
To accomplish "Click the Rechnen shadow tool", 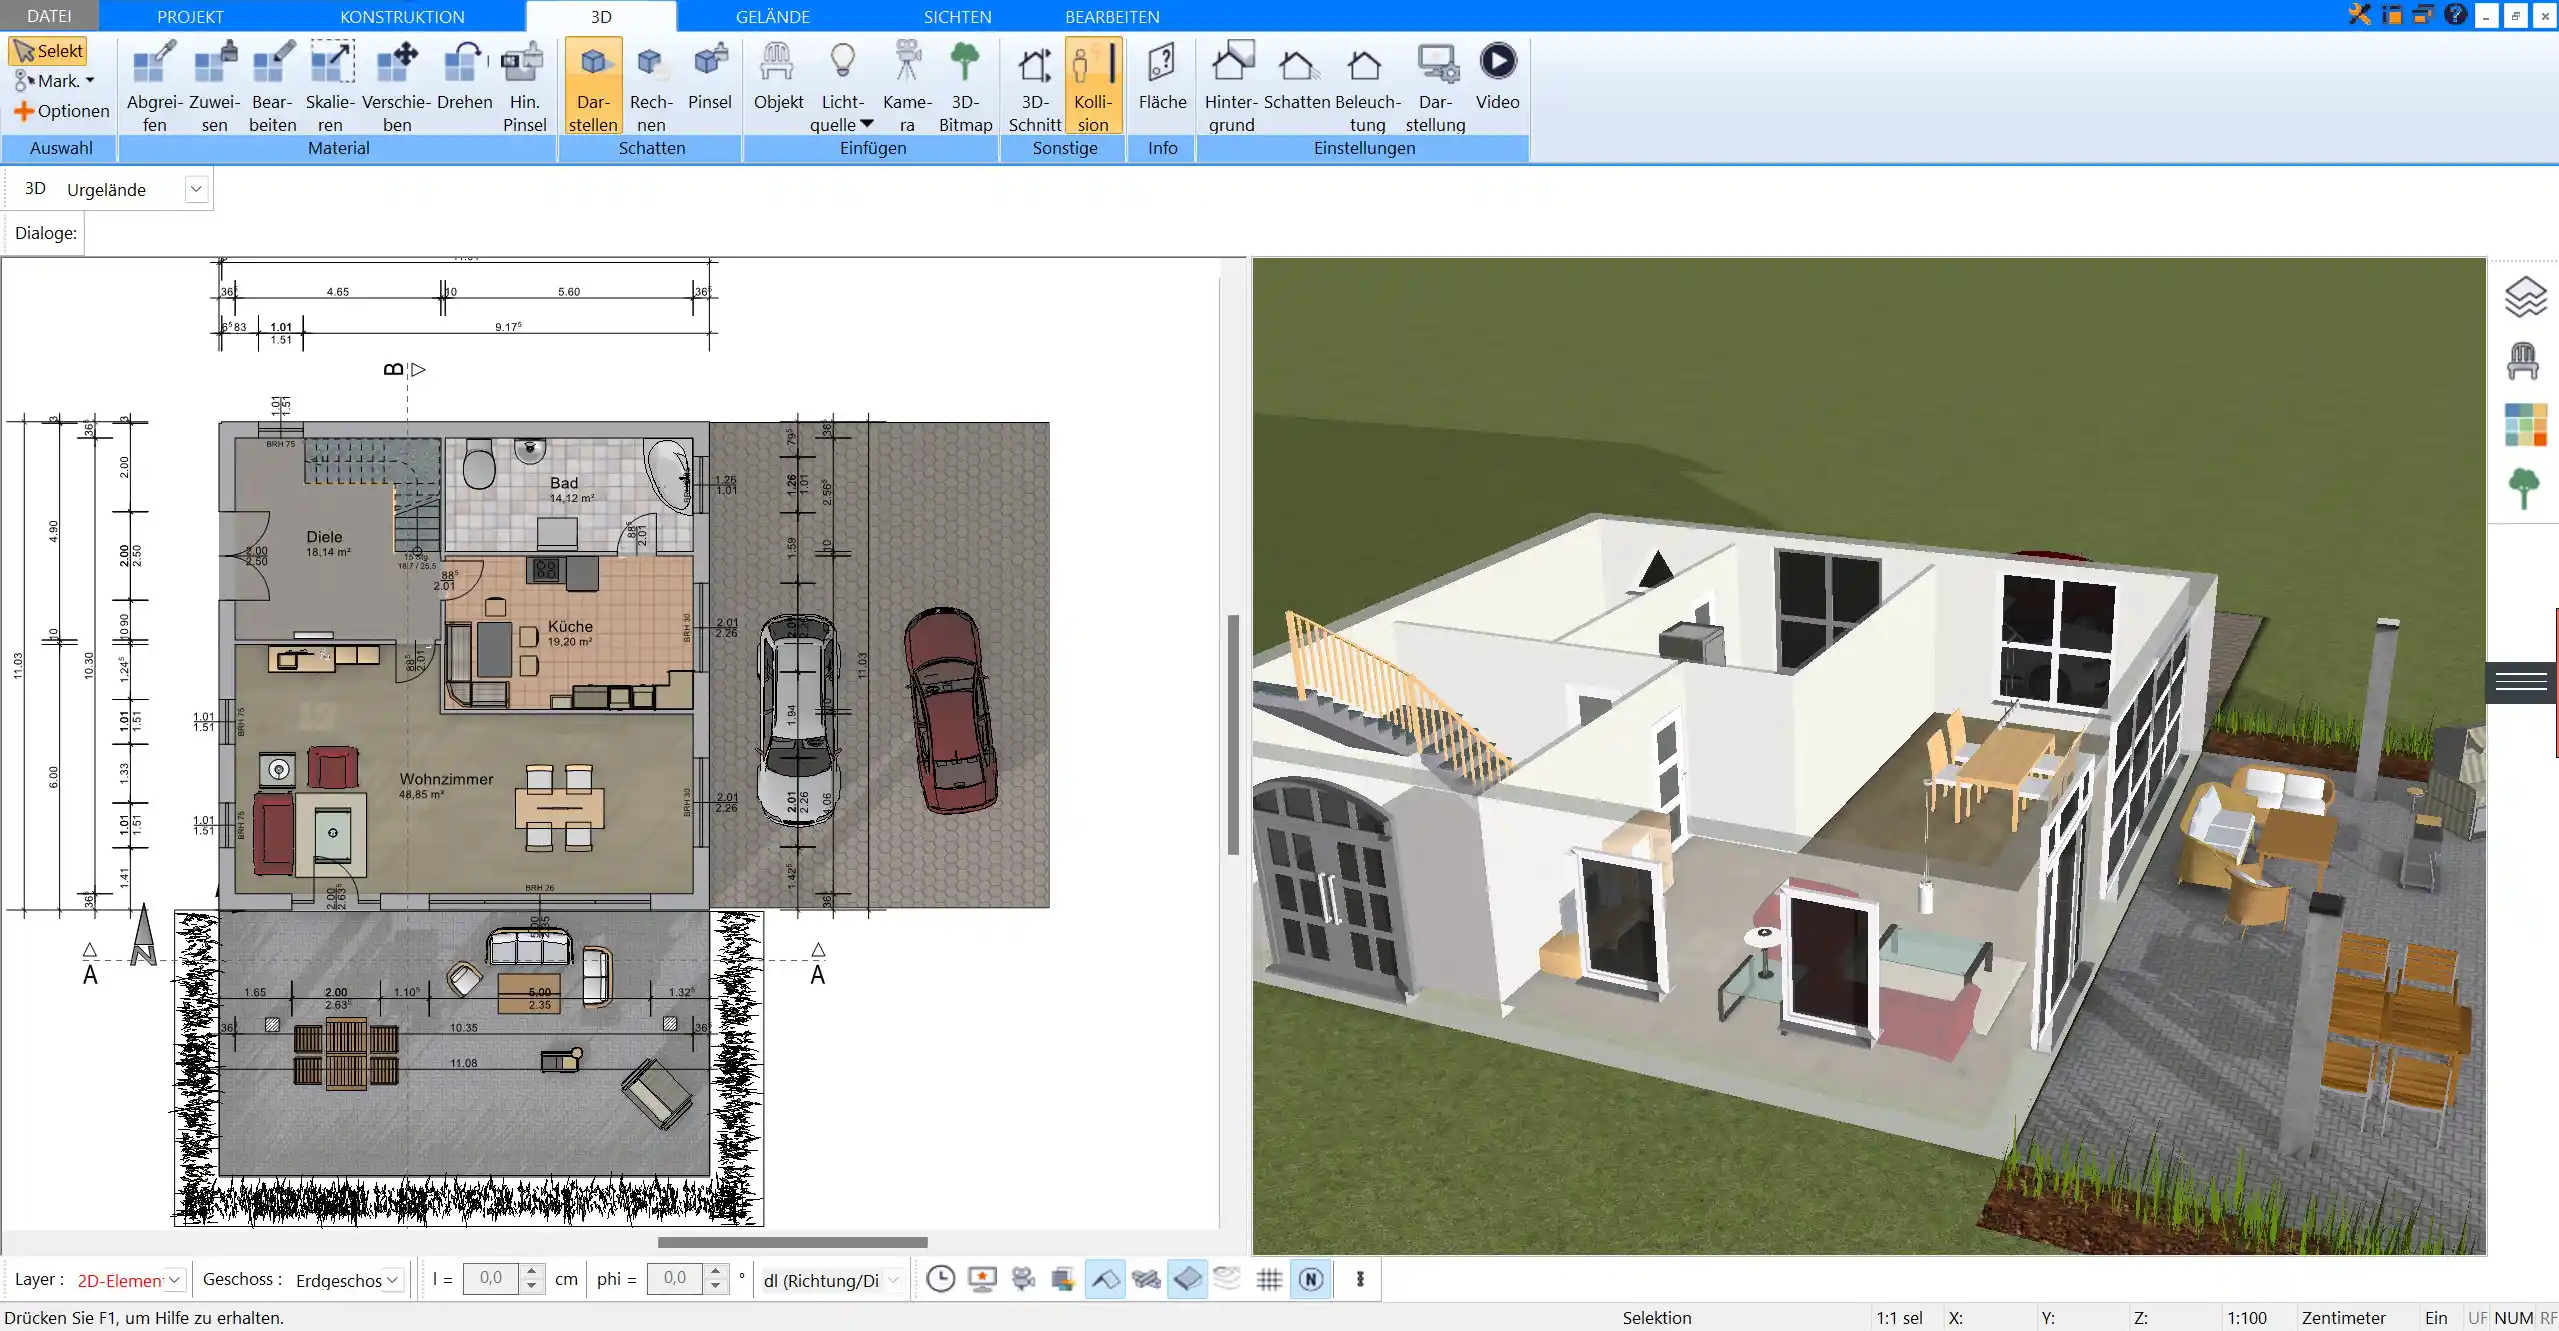I will [x=651, y=86].
